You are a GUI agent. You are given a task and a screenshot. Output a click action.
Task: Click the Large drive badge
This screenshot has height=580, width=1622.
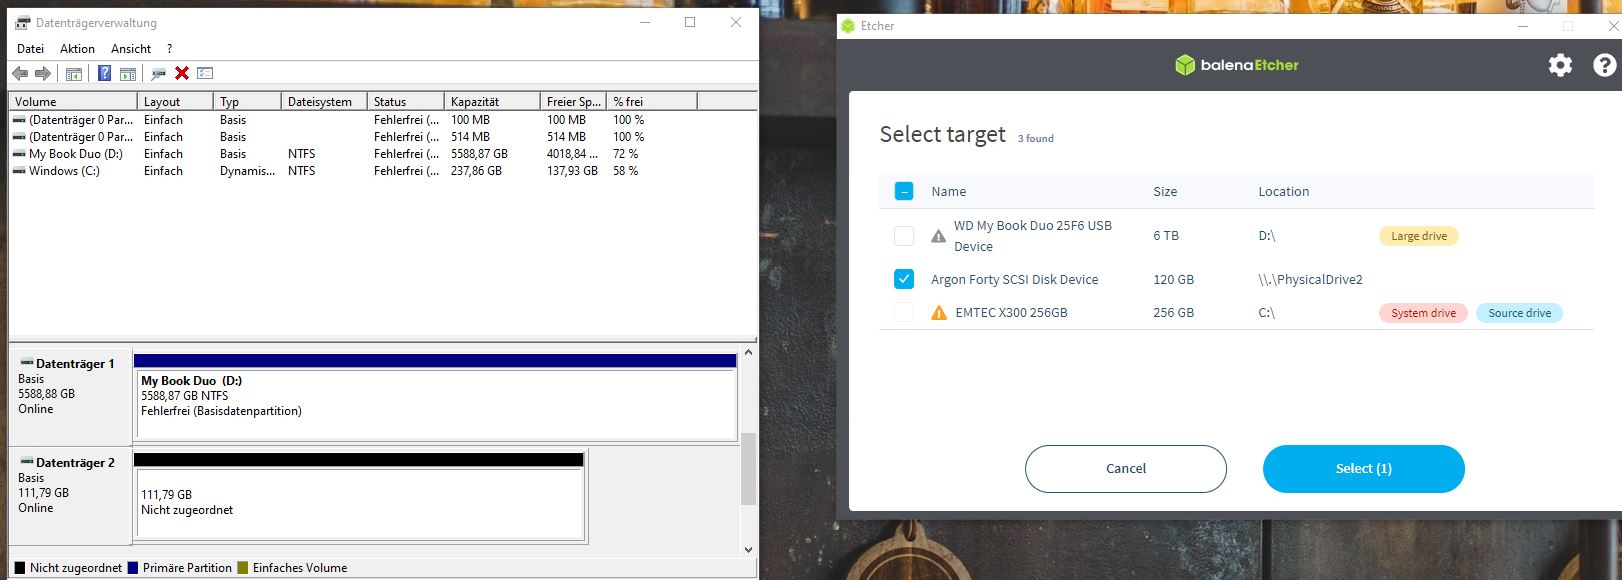click(x=1419, y=236)
